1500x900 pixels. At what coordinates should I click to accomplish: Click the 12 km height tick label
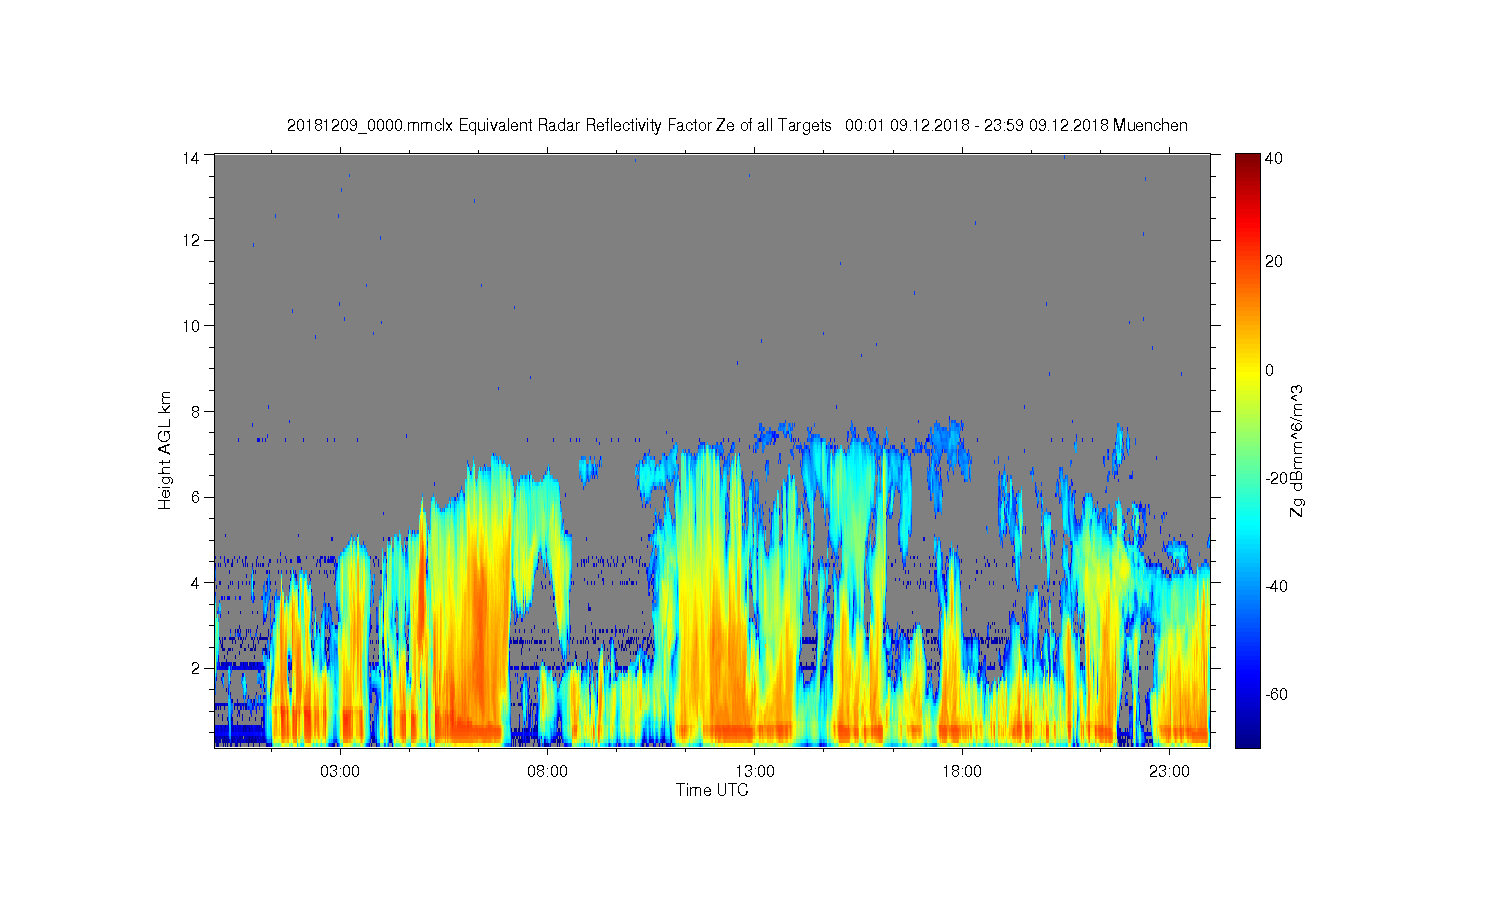tap(193, 240)
